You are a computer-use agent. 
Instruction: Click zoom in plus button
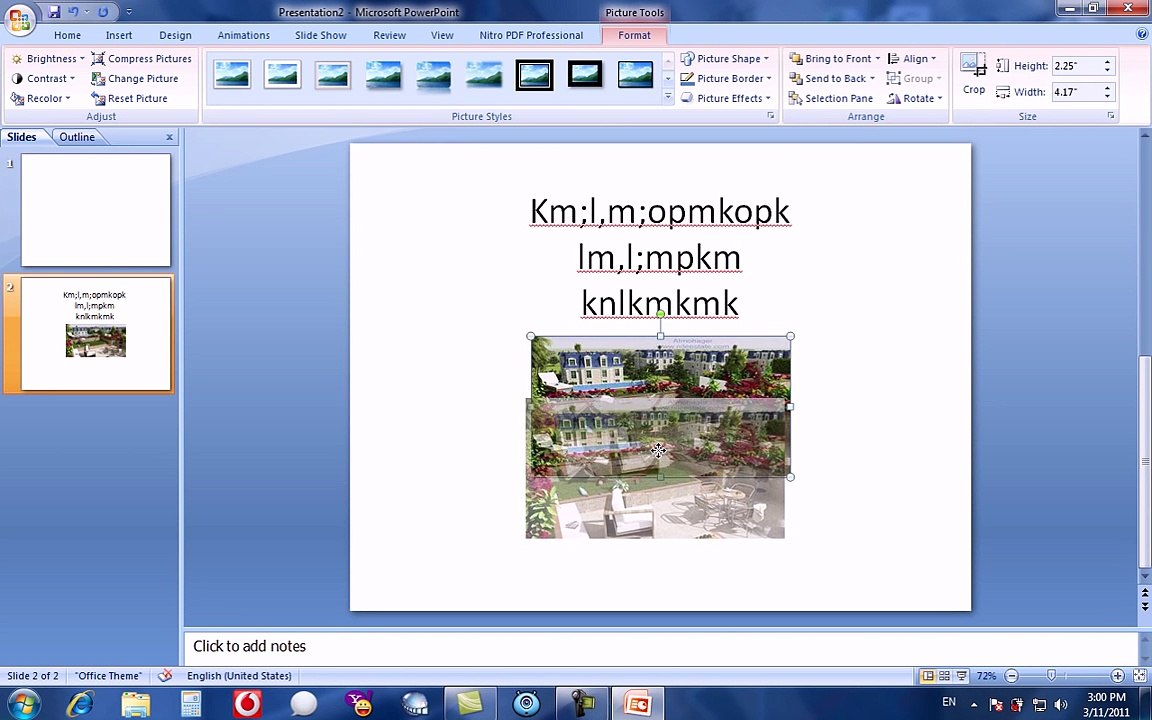coord(1117,676)
